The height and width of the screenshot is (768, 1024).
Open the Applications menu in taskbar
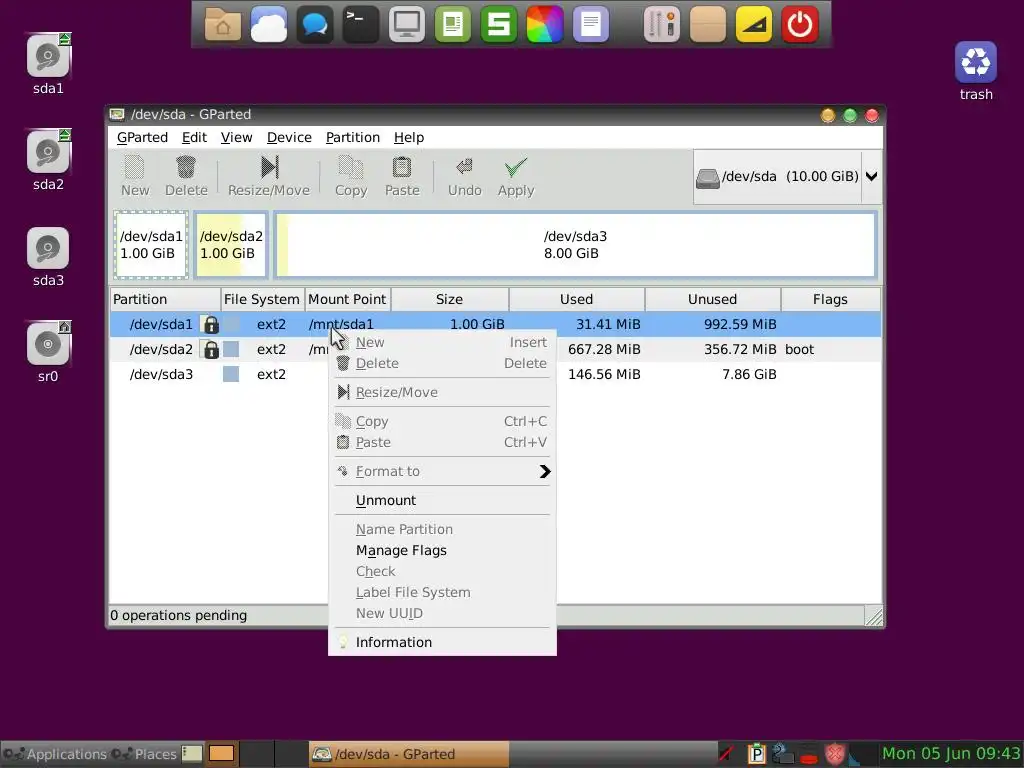pos(56,754)
